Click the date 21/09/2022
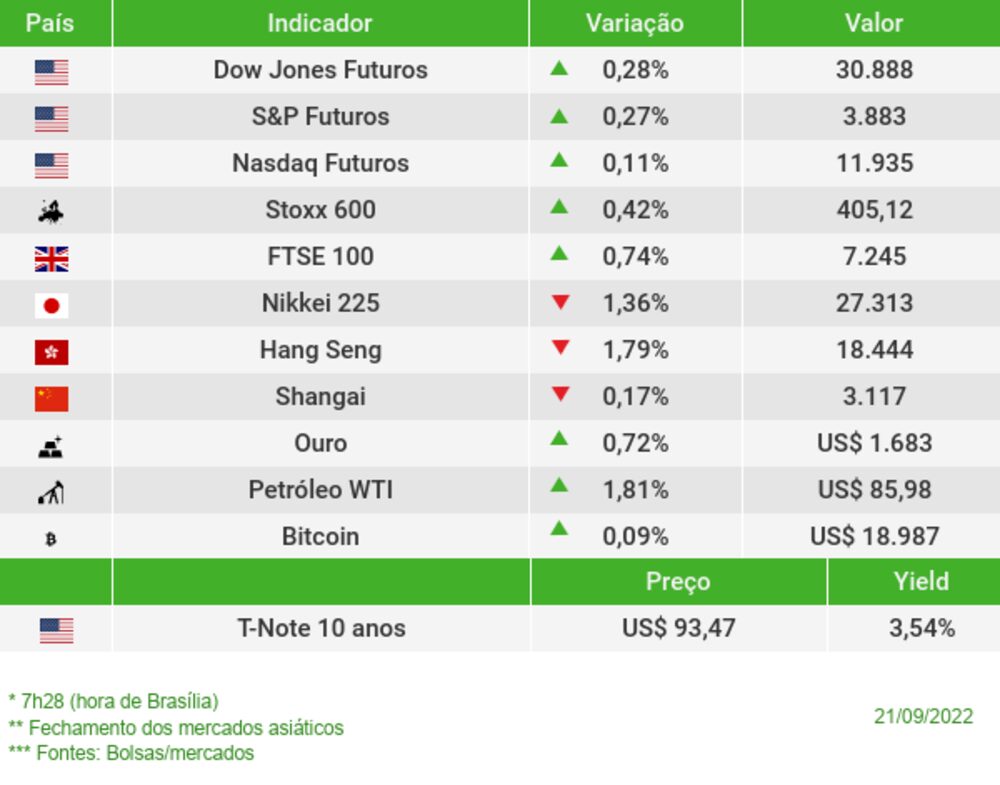The image size is (1000, 785). coord(923,716)
